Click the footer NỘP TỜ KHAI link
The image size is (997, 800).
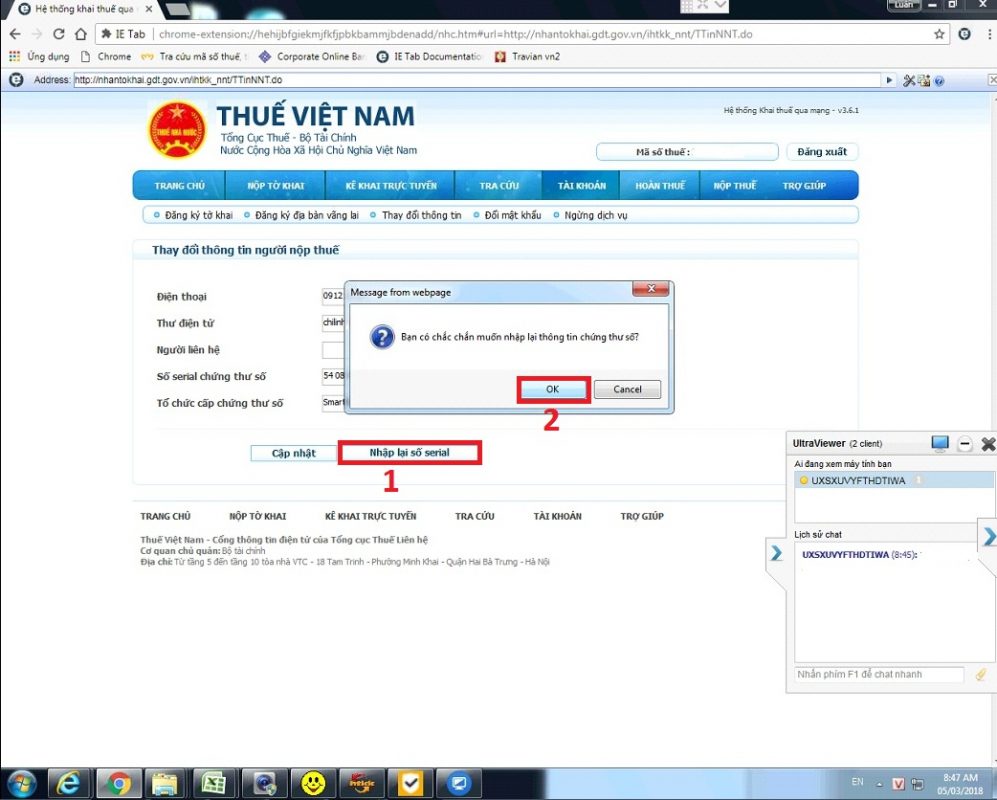click(258, 516)
